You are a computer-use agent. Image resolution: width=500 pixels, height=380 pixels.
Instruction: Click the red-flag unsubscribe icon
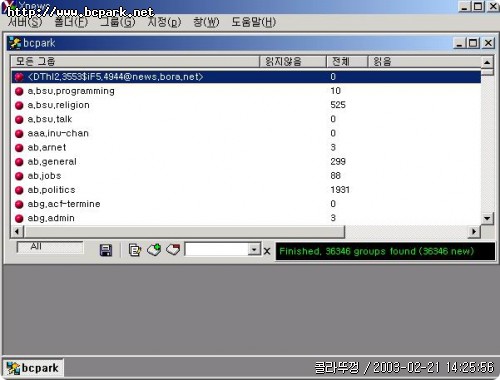(173, 250)
